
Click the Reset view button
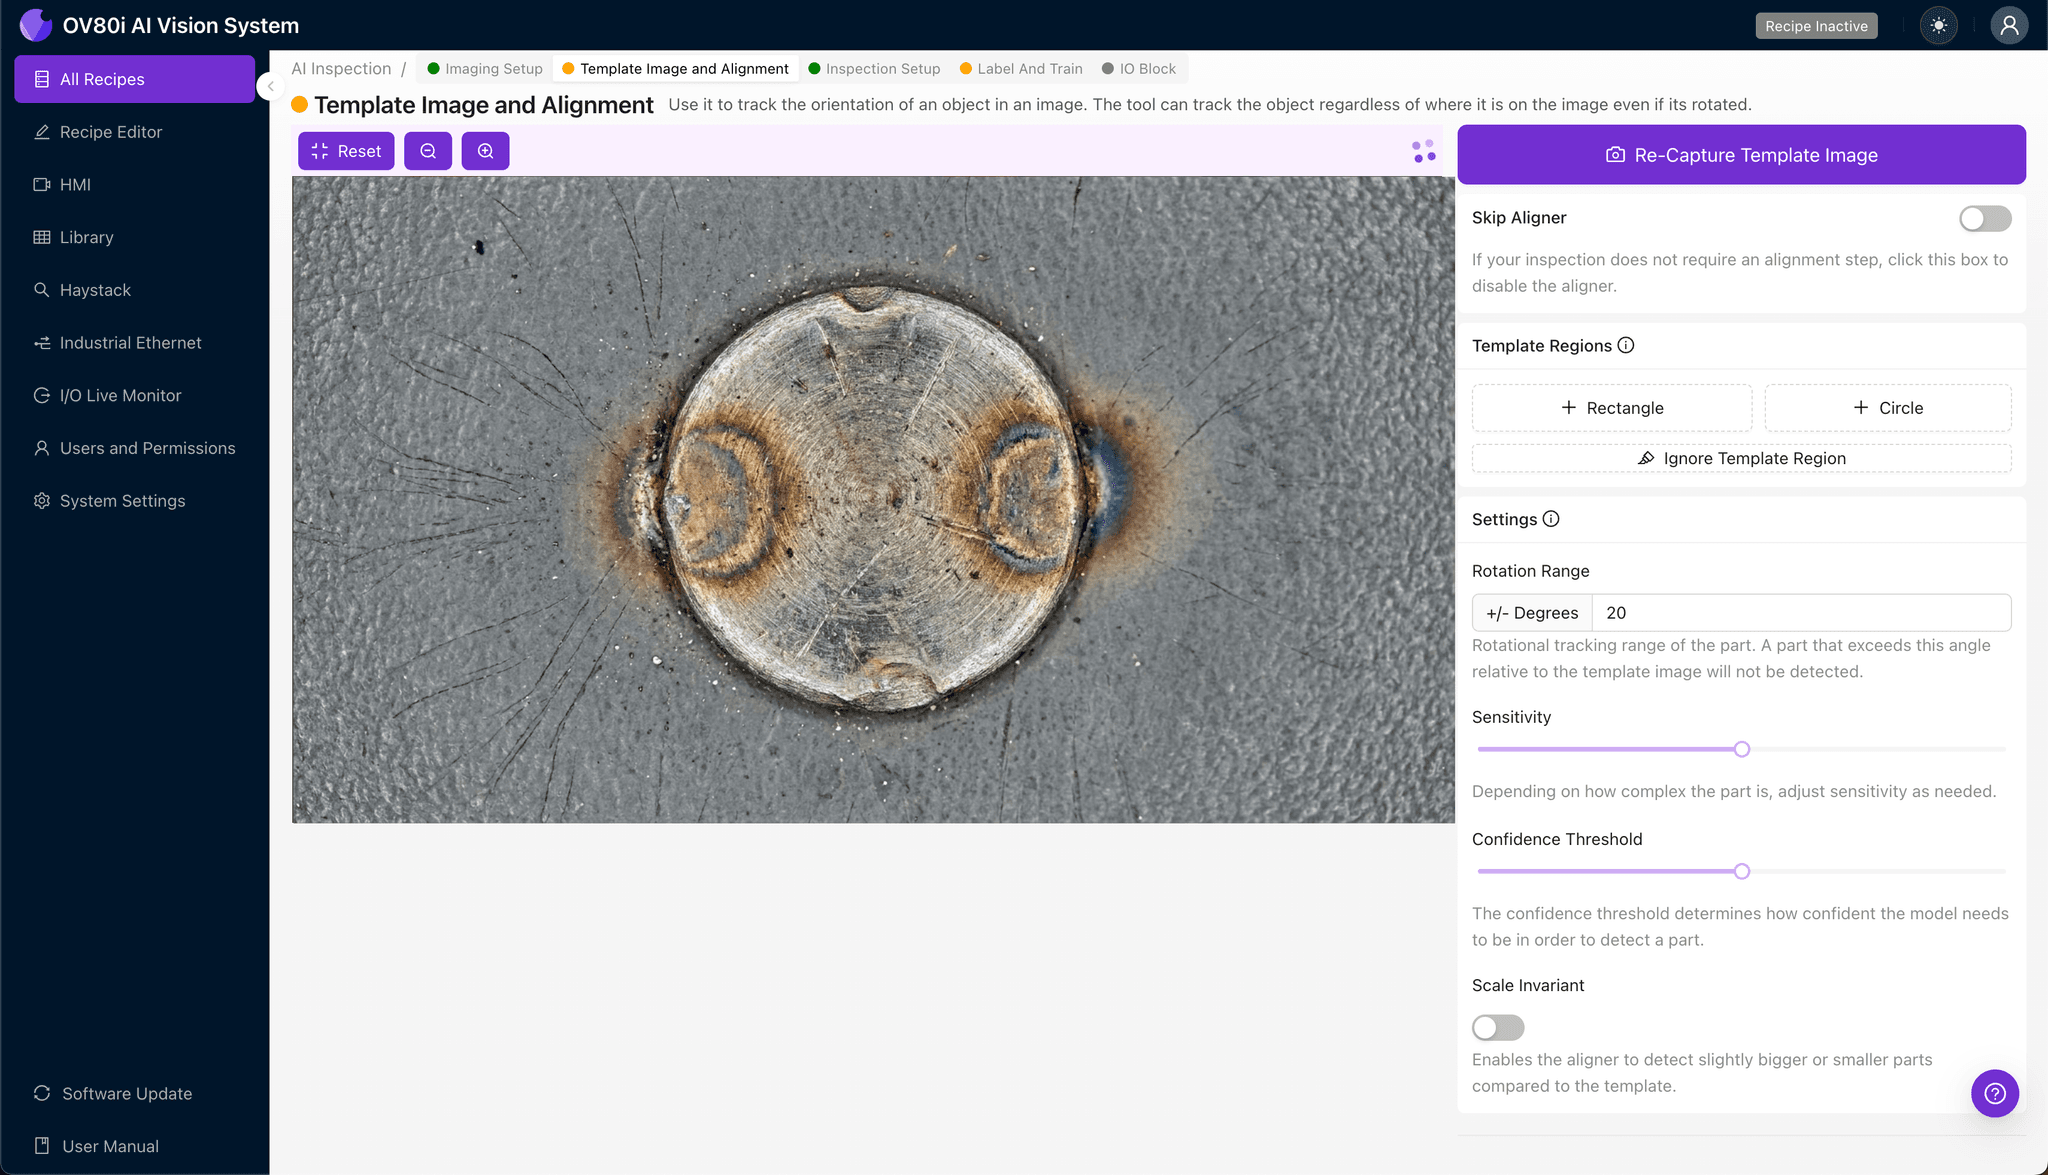(x=346, y=151)
